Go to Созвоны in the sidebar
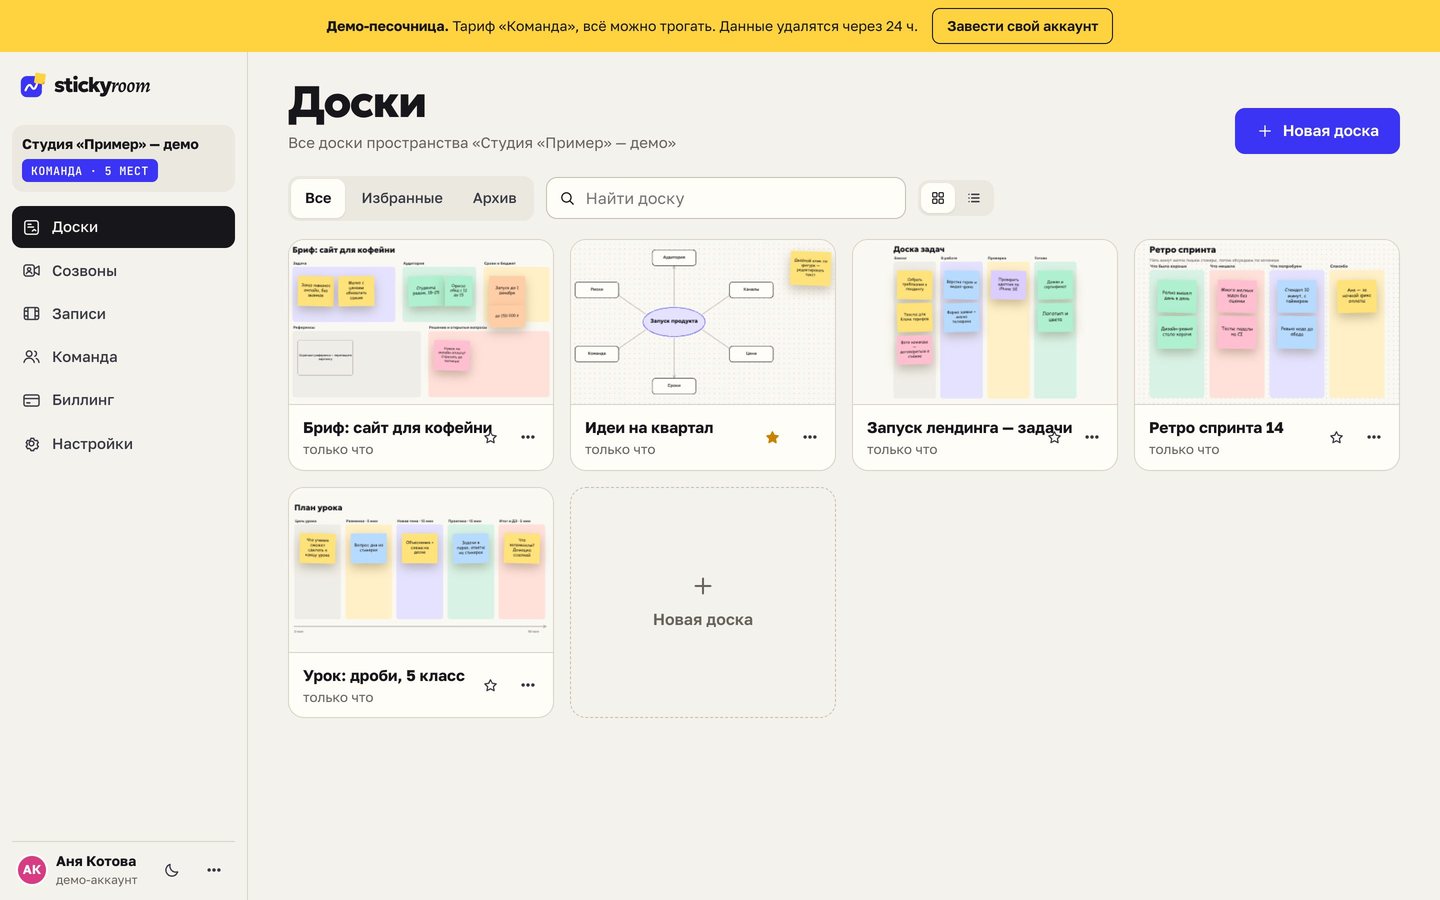 coord(123,270)
